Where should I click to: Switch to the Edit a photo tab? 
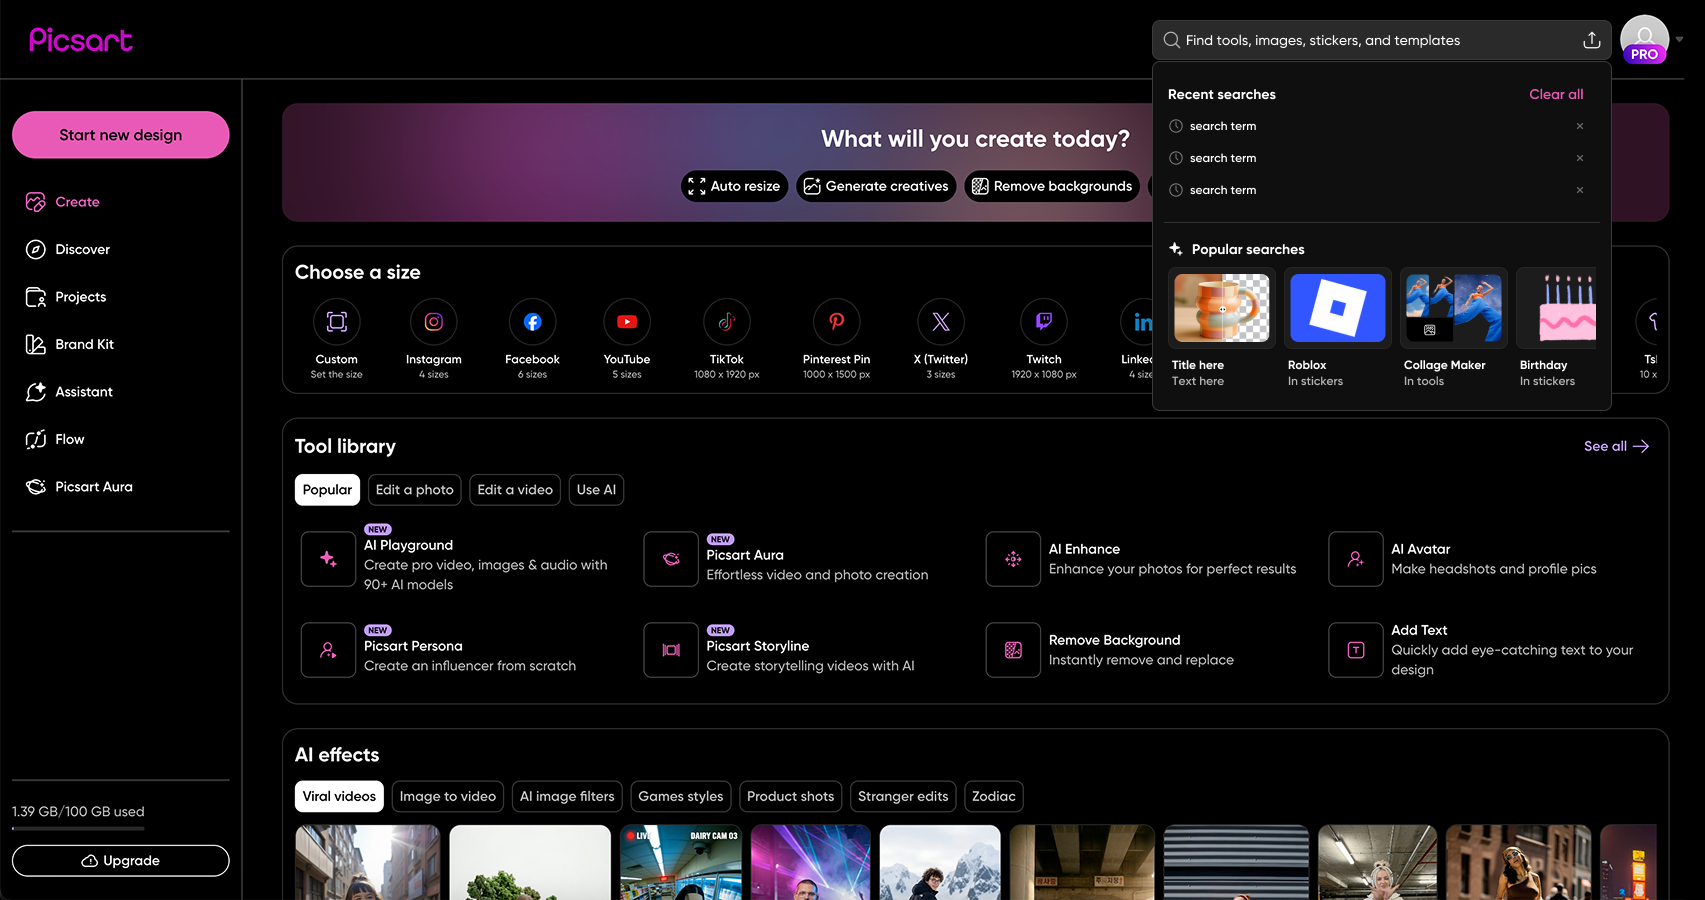(x=414, y=489)
